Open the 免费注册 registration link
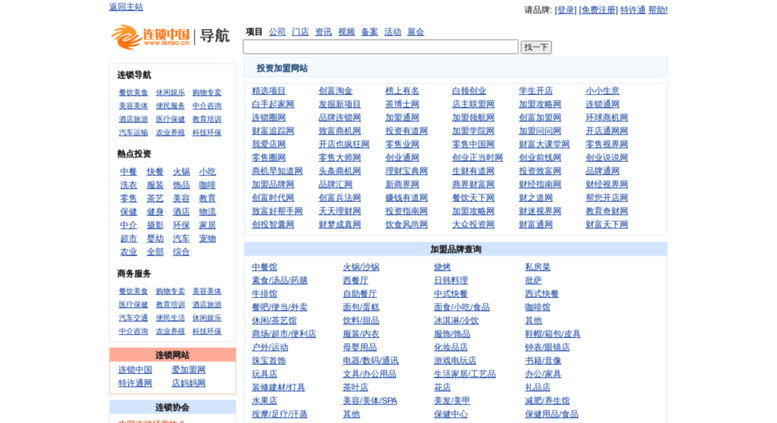Viewport: 777px width, 423px height. tap(598, 10)
